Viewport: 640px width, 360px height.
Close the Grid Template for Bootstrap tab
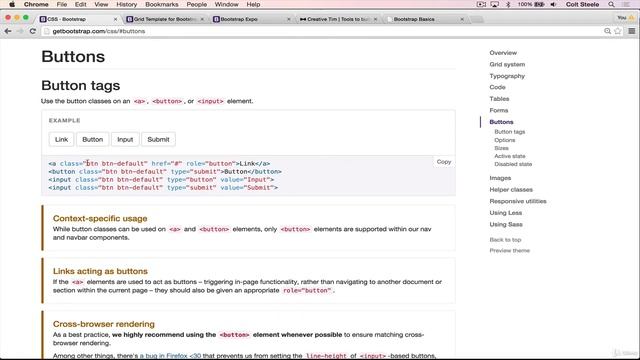(202, 19)
